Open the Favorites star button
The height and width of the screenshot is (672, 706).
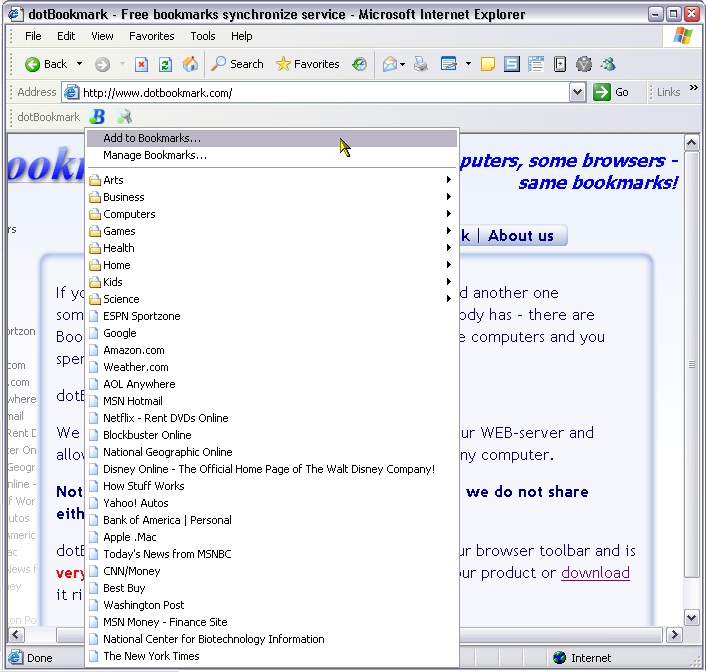[x=308, y=64]
